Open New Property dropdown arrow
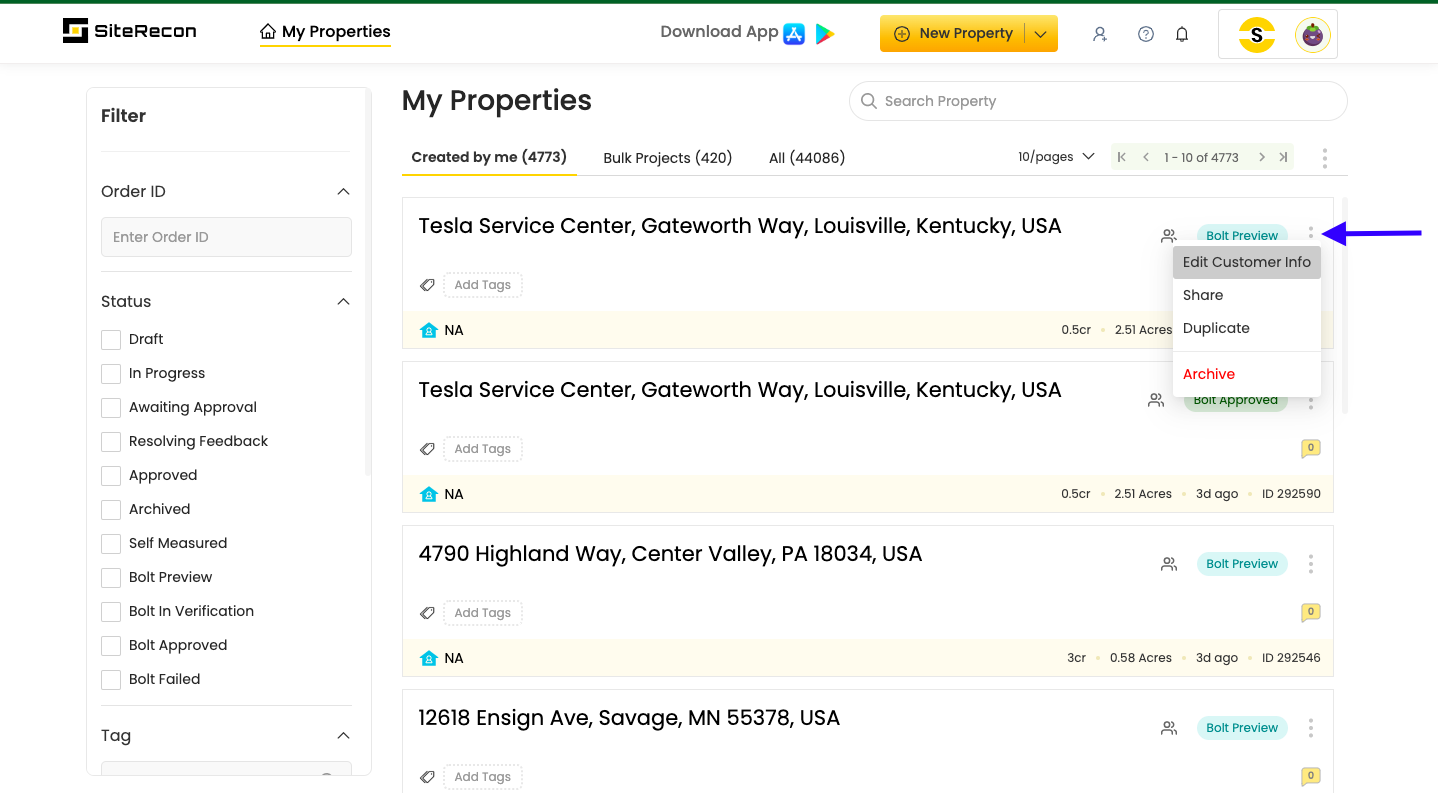 1041,34
